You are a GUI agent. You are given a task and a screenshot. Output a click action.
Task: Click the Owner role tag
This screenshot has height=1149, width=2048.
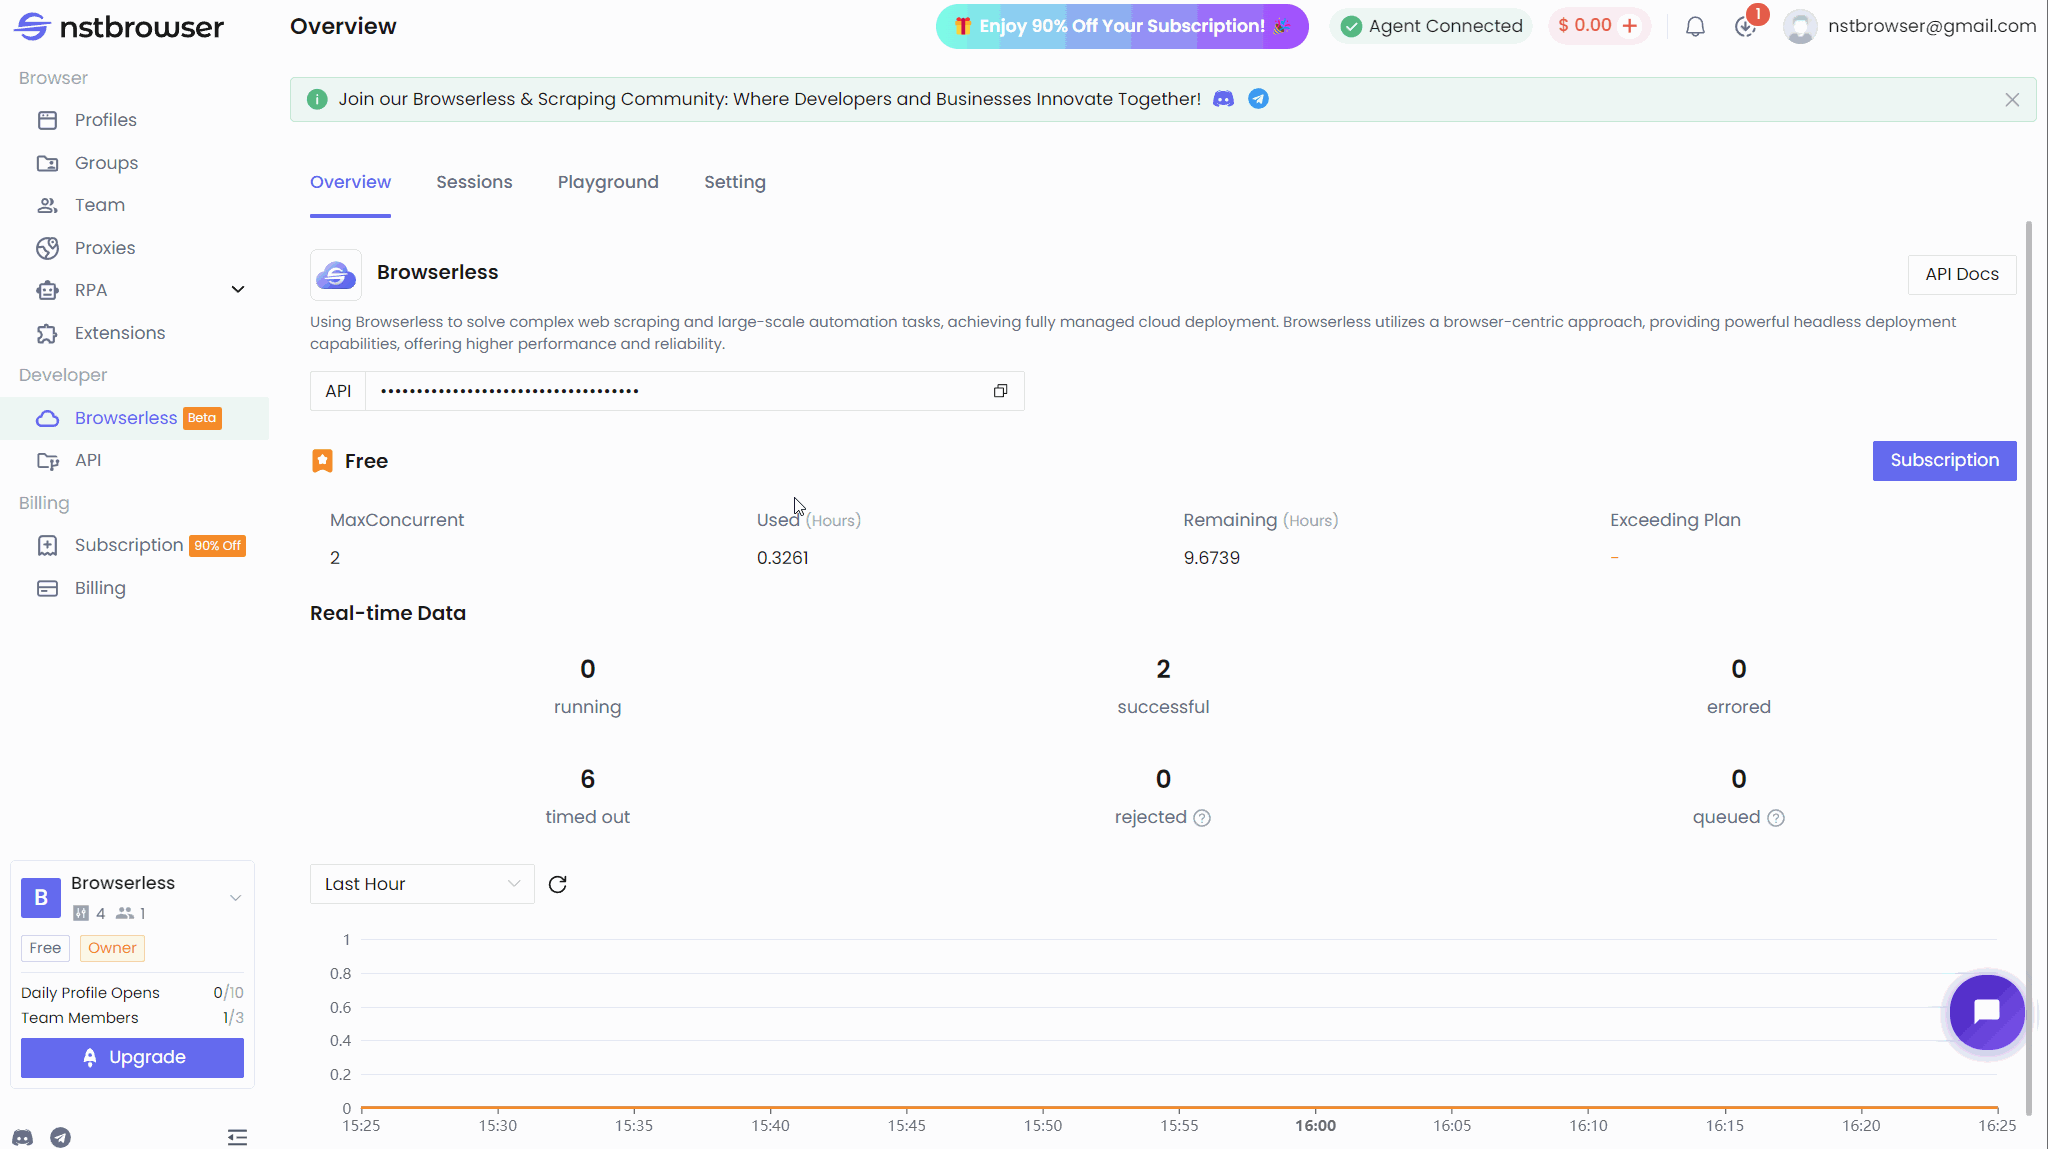coord(112,948)
